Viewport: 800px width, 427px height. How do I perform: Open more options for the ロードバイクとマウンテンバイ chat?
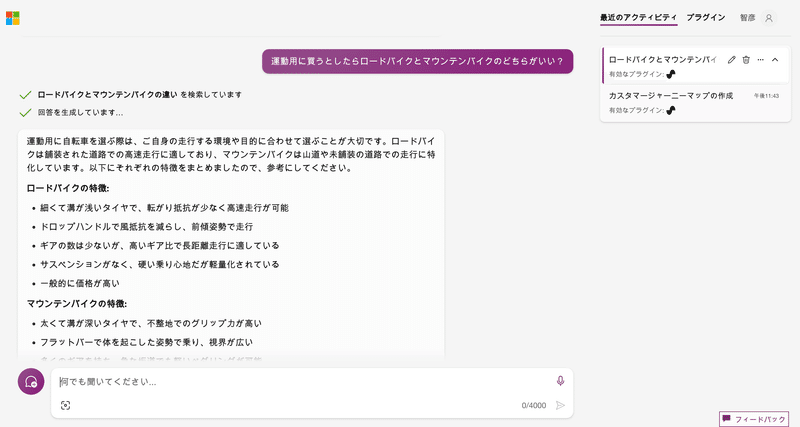[760, 60]
